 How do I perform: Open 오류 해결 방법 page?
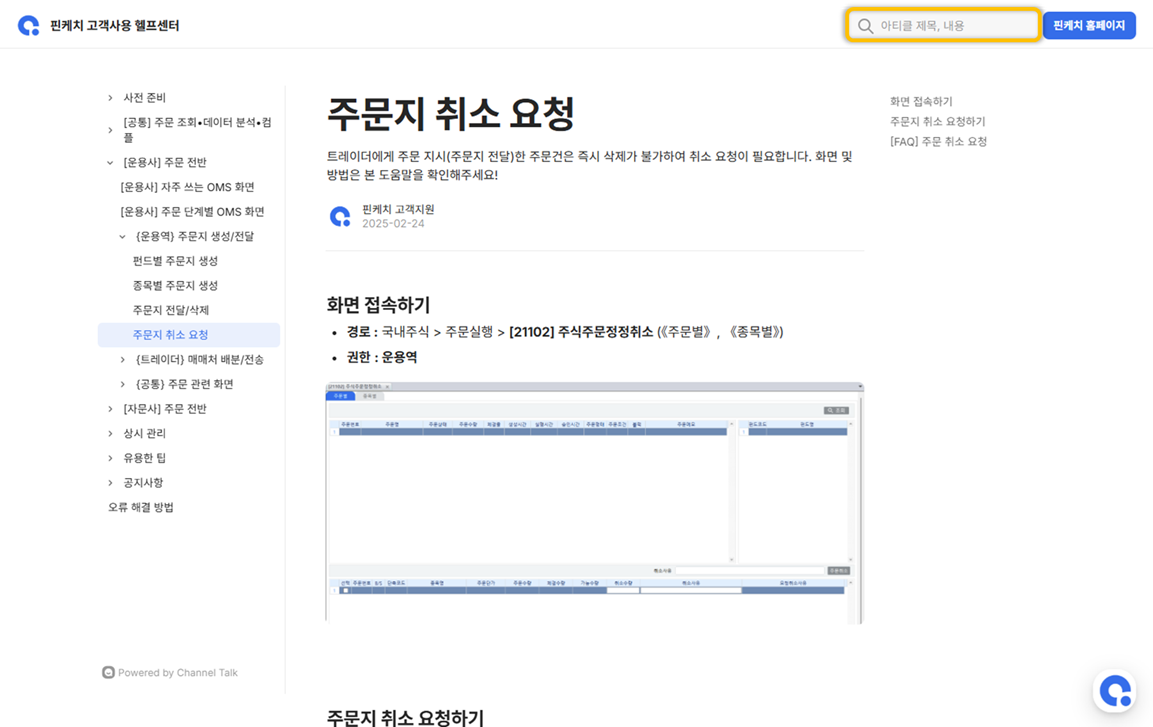[141, 508]
